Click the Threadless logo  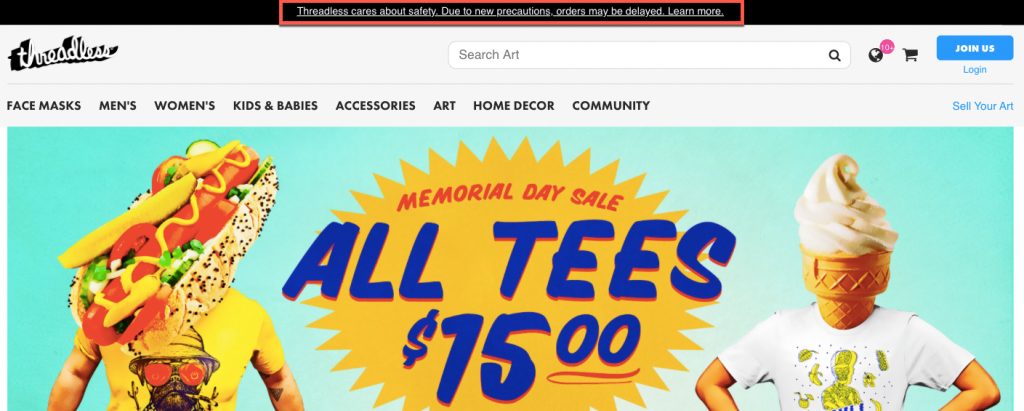coord(63,54)
